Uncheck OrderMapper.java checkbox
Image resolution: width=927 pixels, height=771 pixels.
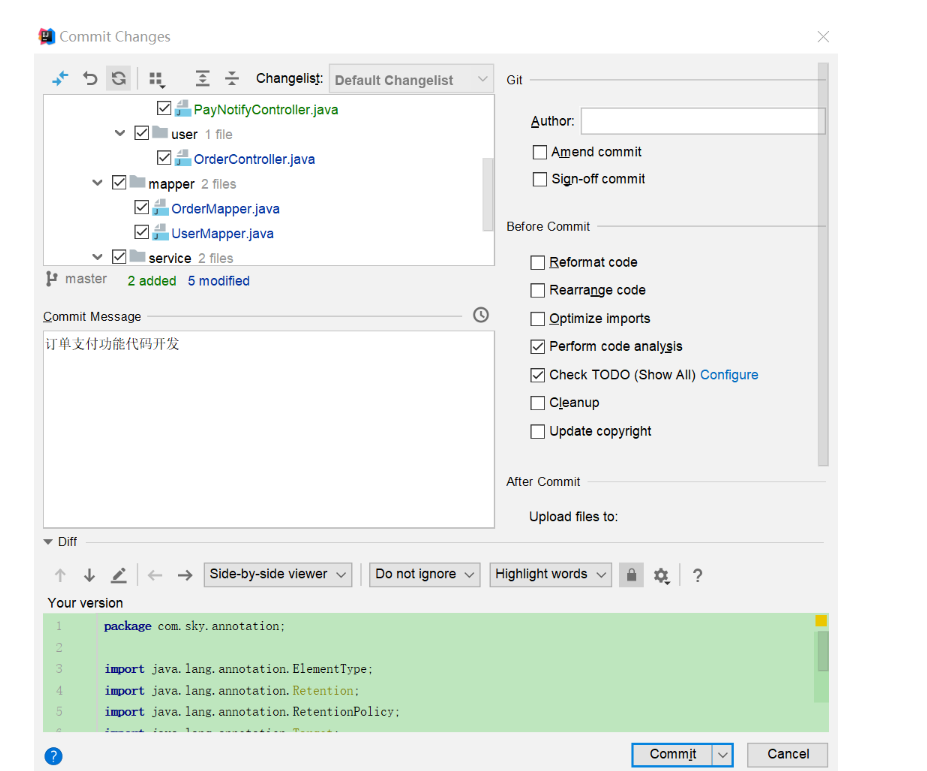pos(141,208)
